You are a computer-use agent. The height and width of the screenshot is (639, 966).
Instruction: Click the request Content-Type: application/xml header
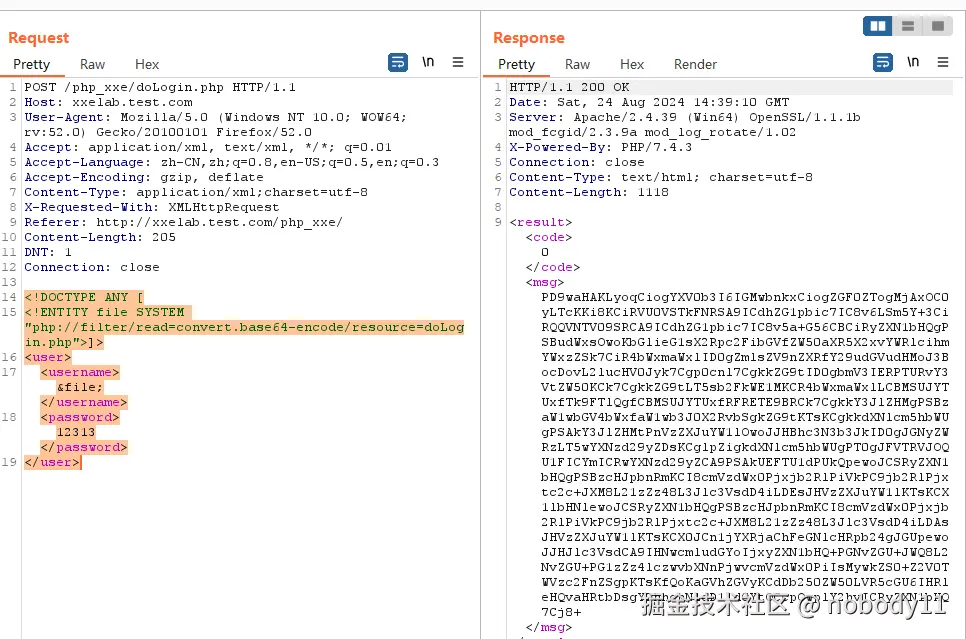point(196,192)
